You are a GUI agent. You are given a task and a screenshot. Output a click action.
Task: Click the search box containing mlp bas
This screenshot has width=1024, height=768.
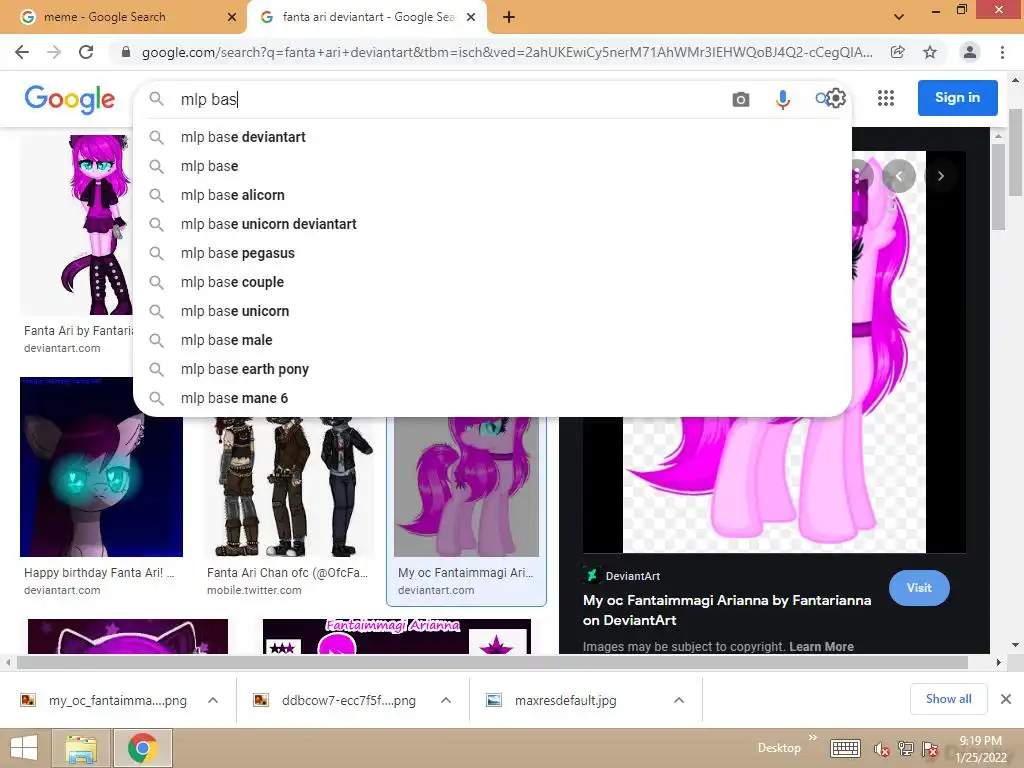tap(451, 99)
